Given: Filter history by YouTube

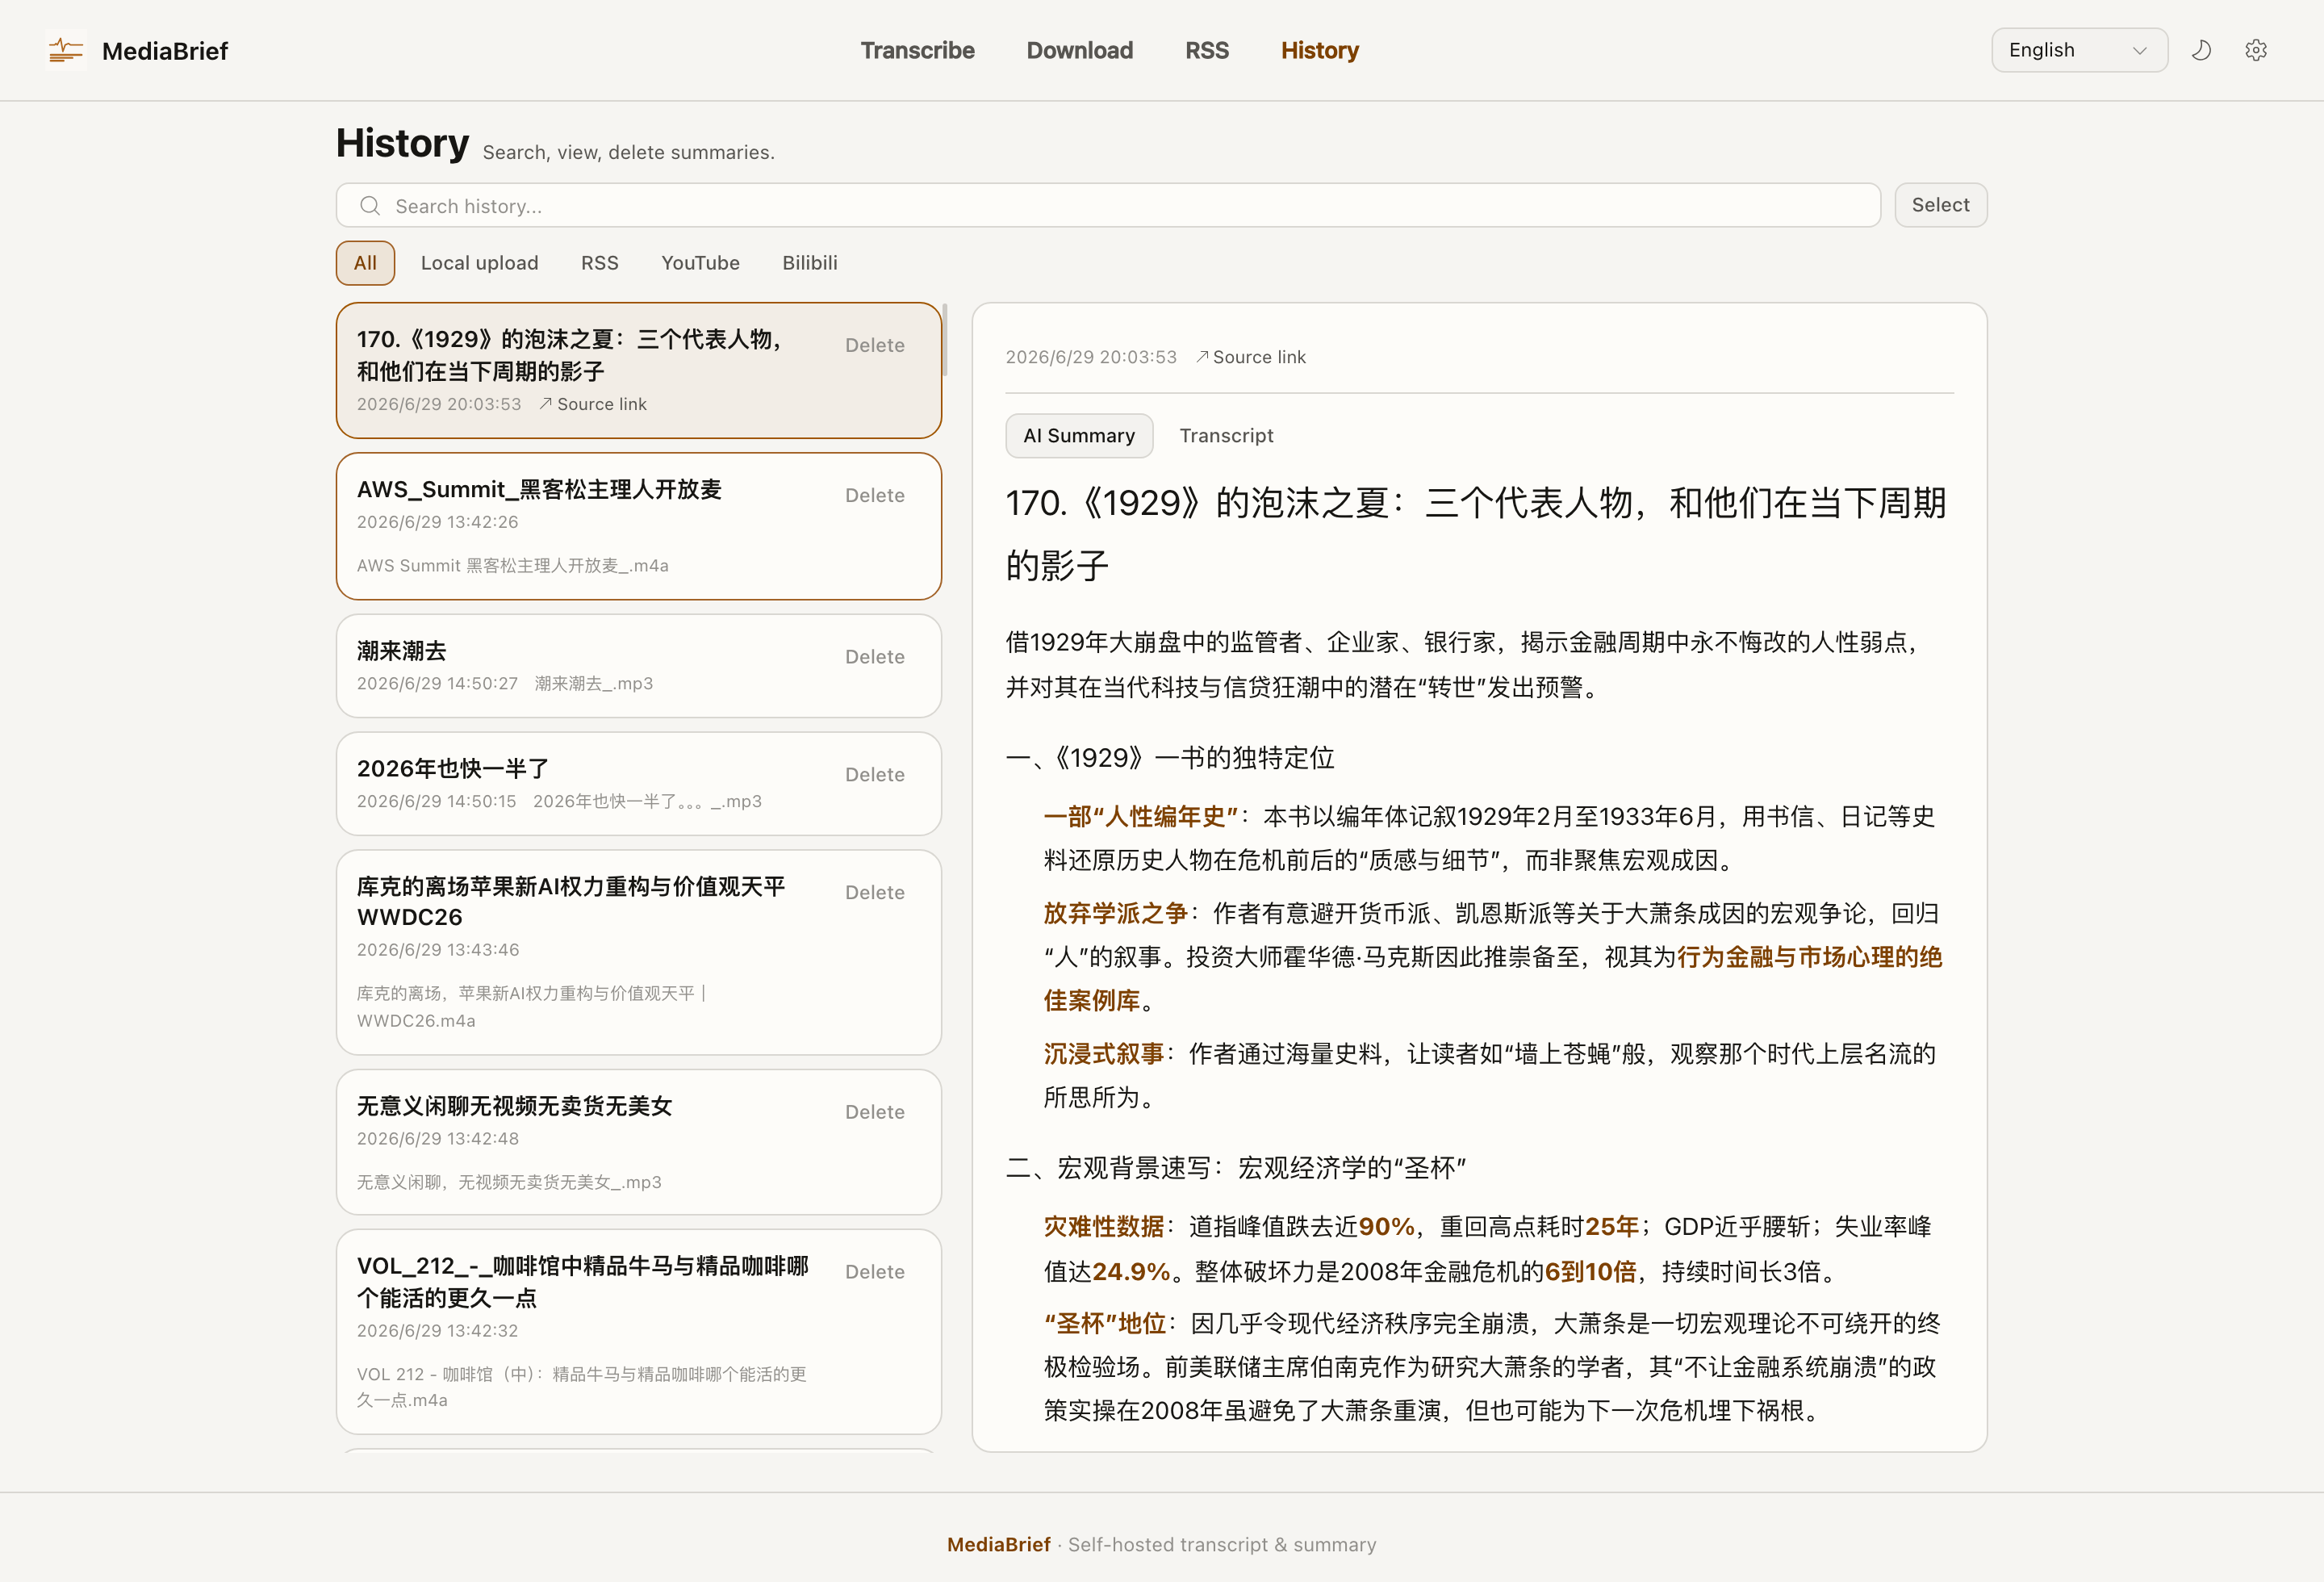Looking at the screenshot, I should 700,263.
